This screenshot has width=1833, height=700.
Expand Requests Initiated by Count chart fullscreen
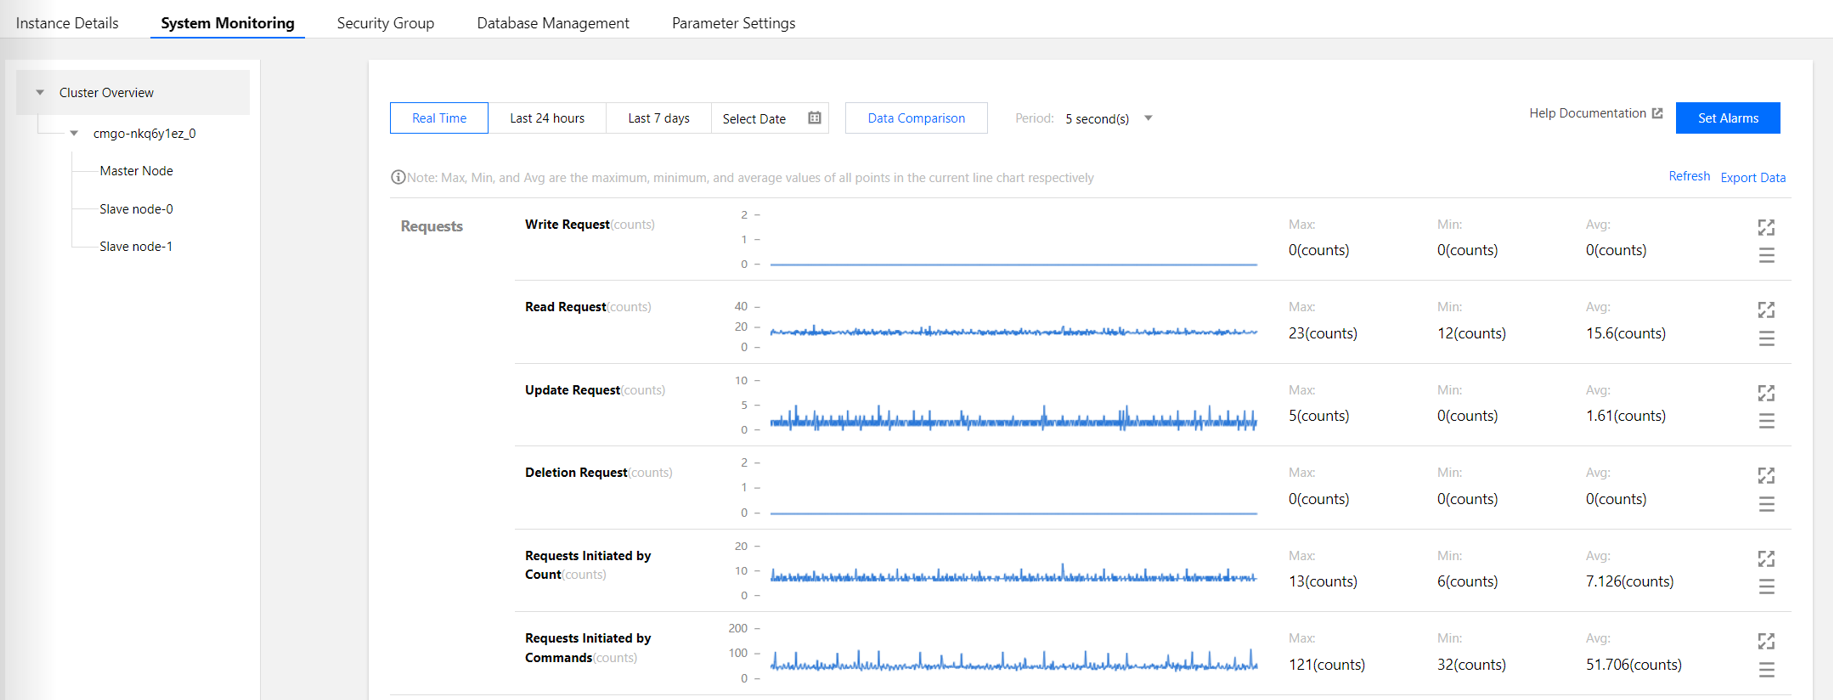(1766, 558)
